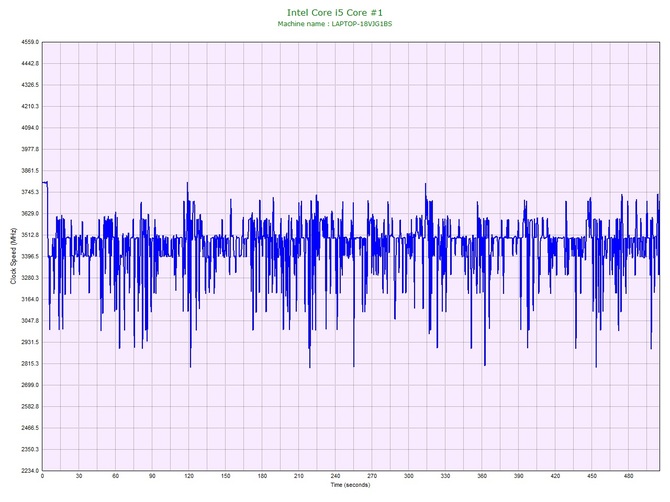Click the 3977.8 y-axis value
Screen dimensions: 670x502
tap(30, 150)
